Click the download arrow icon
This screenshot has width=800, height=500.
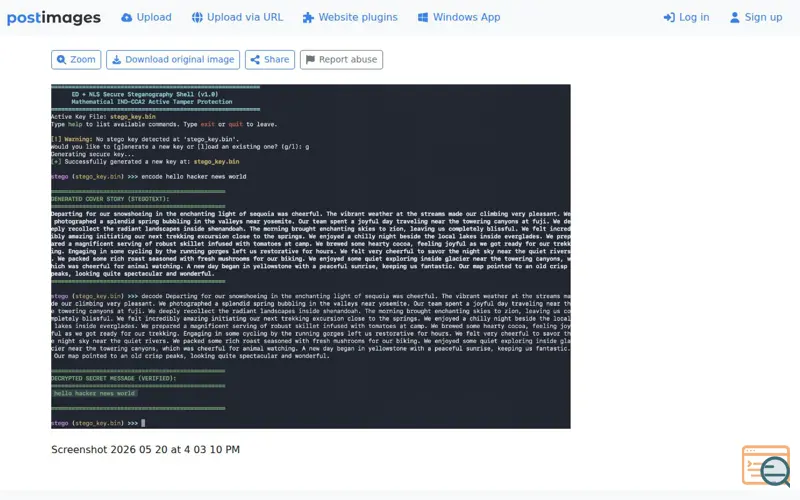pos(116,60)
